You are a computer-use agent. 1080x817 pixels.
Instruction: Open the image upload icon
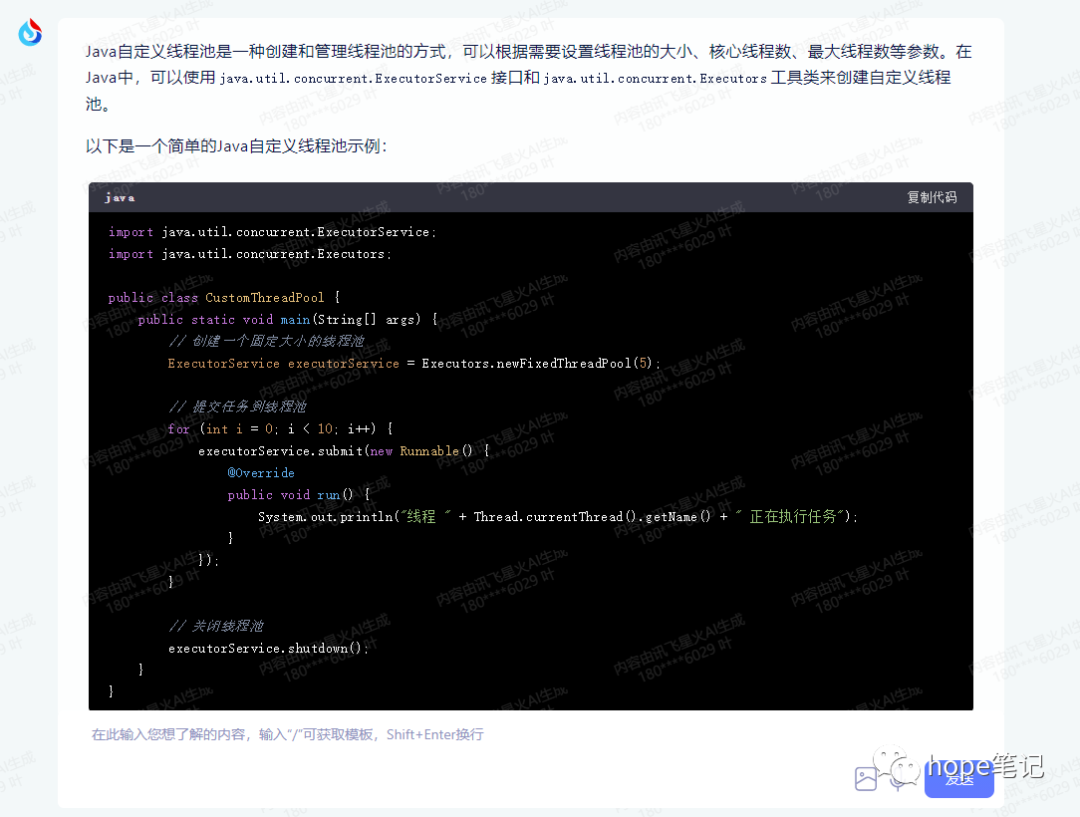pos(866,778)
